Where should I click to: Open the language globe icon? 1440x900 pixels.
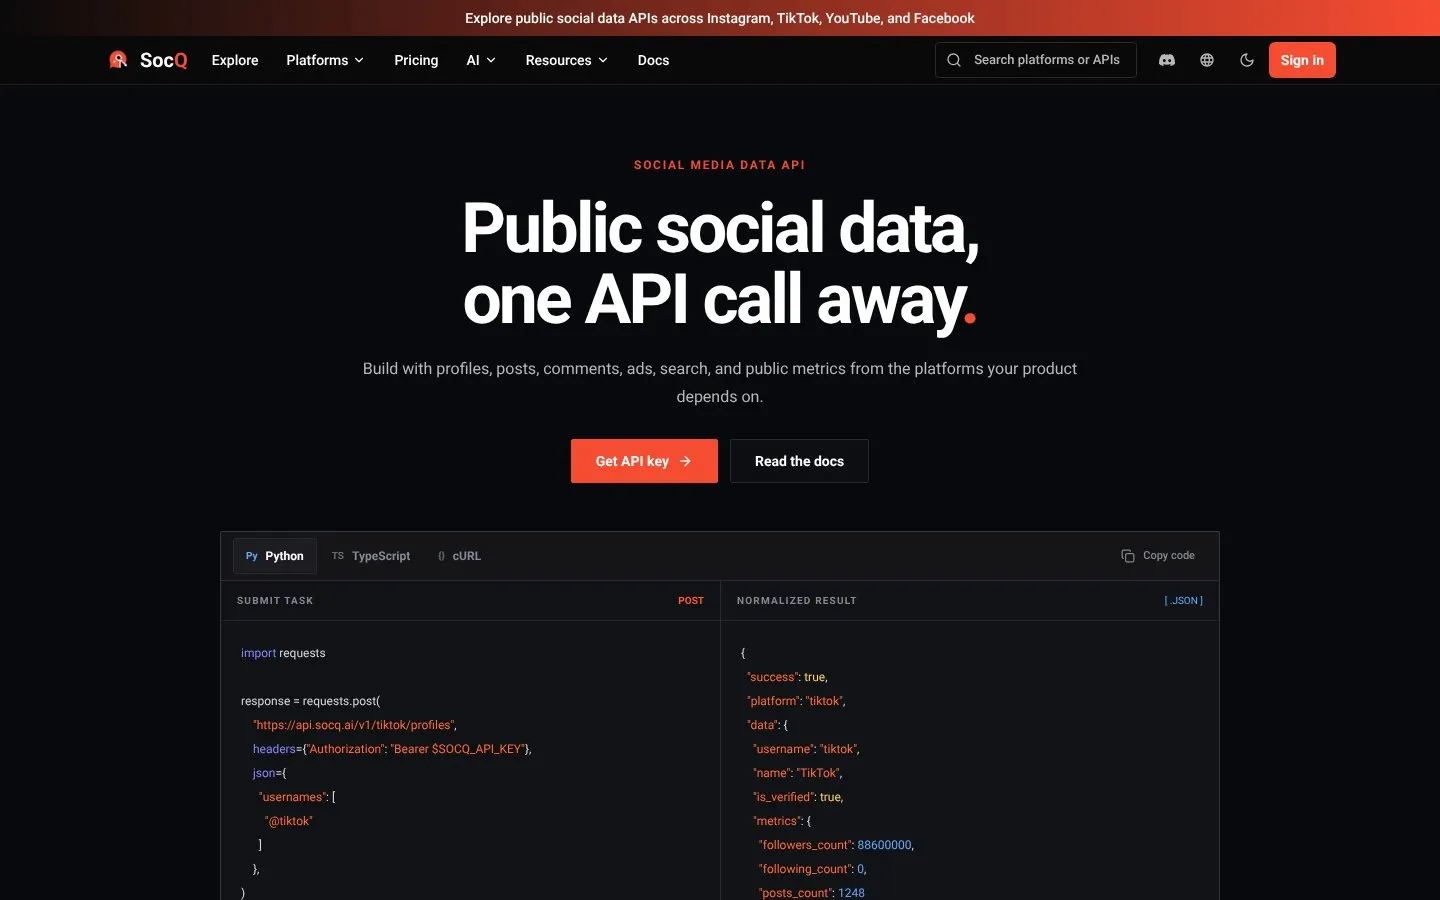click(1207, 60)
